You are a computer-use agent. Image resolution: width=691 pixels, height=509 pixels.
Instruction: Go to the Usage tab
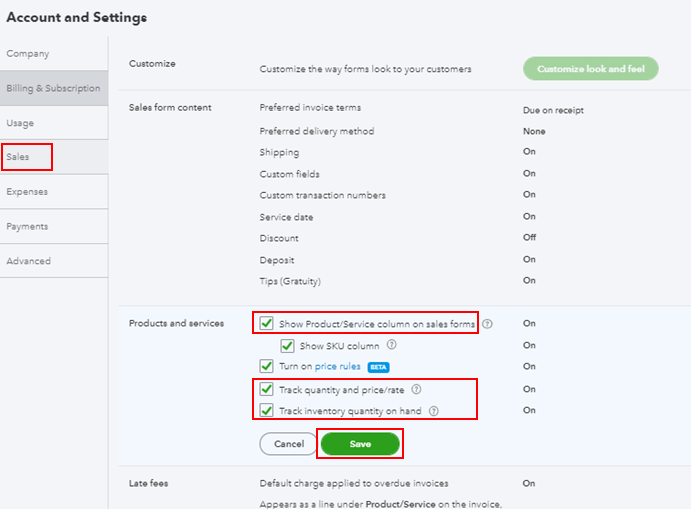(20, 123)
